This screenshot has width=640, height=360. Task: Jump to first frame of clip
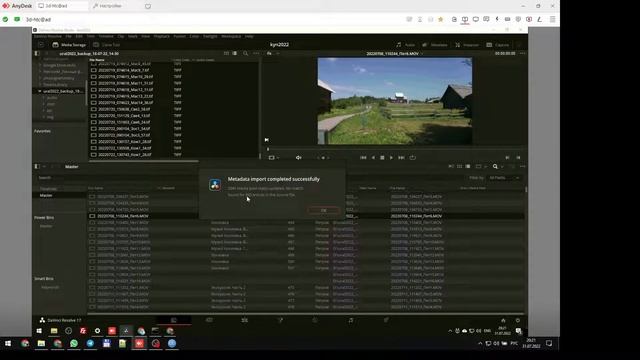363,158
